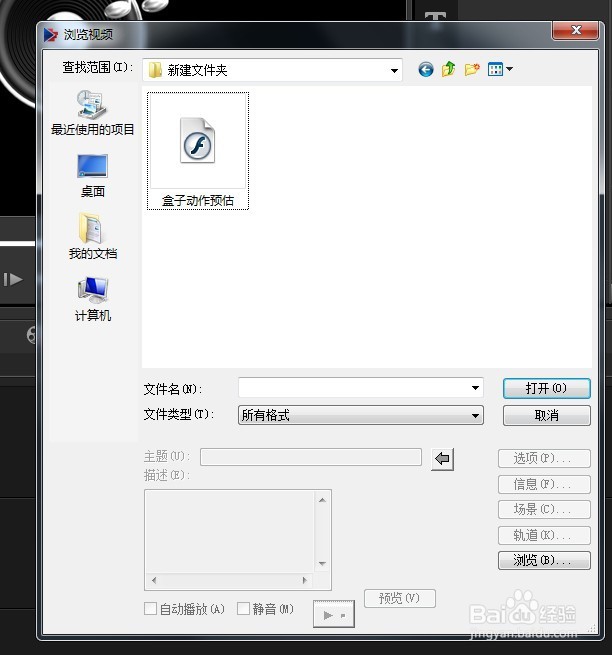Image resolution: width=612 pixels, height=655 pixels.
Task: Click the 浏览视频 title bar app icon
Action: 51,34
